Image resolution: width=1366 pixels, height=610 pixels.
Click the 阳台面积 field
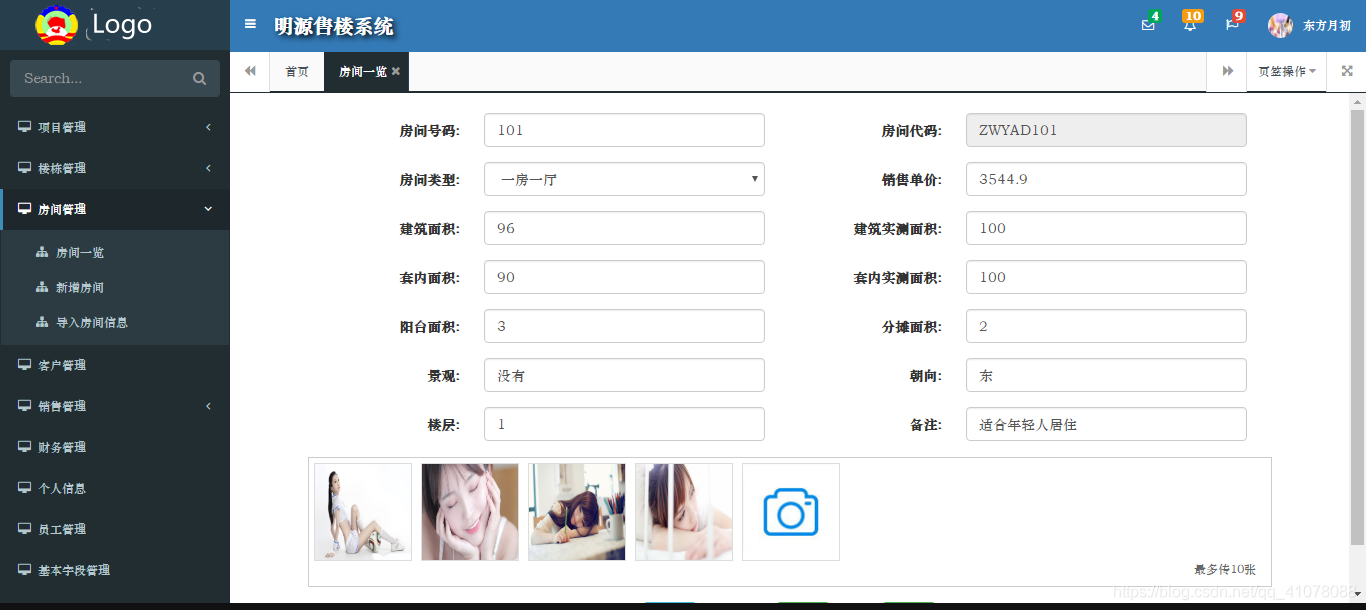tap(624, 326)
